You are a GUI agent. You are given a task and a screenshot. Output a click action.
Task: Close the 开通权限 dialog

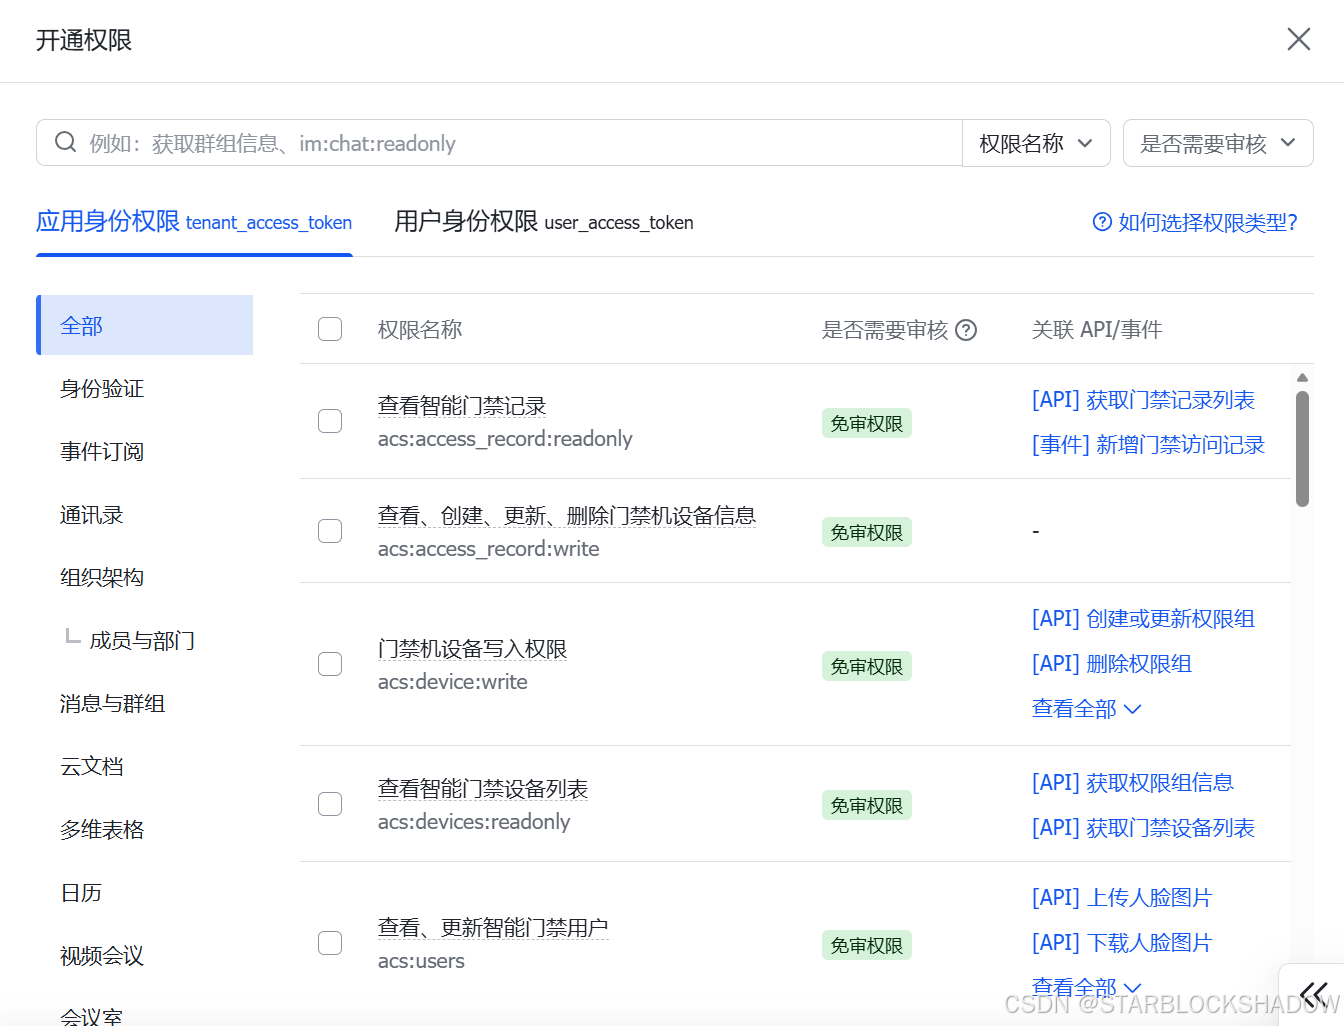[x=1298, y=39]
